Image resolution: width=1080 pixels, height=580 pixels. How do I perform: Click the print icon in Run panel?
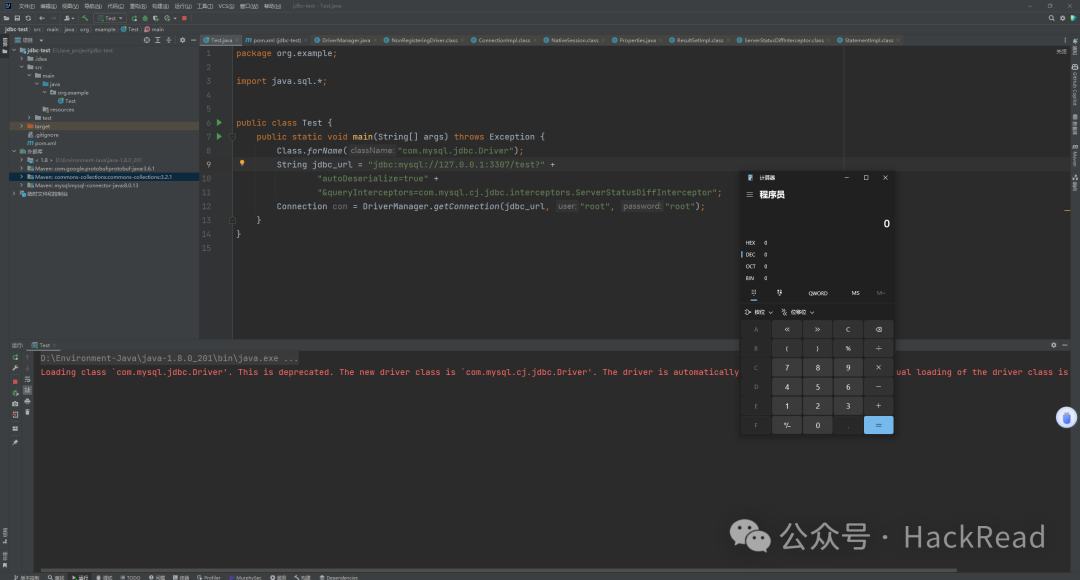28,401
